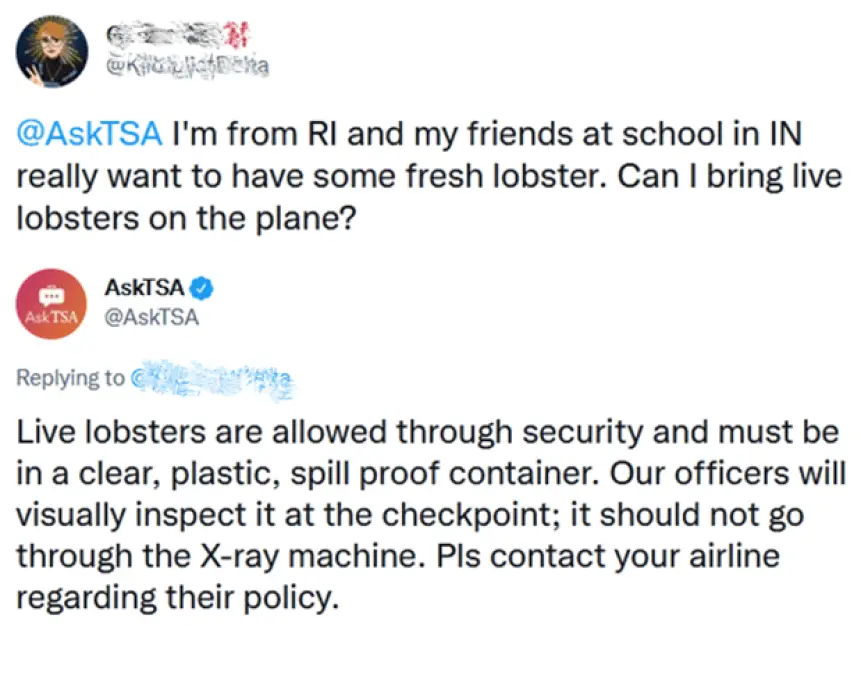The image size is (861, 679).
Task: Open the bold AskTSA display name
Action: pyautogui.click(x=144, y=288)
